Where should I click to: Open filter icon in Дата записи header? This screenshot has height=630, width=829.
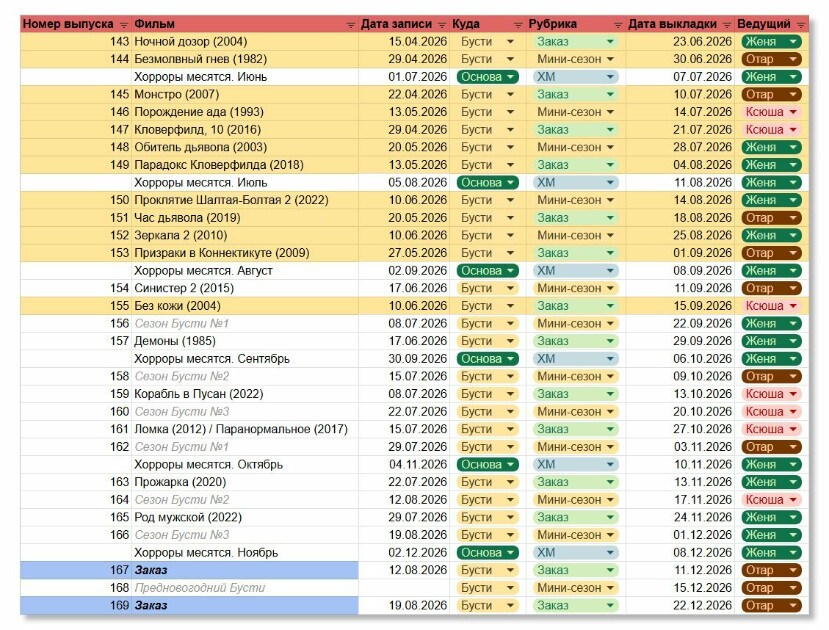click(x=442, y=25)
